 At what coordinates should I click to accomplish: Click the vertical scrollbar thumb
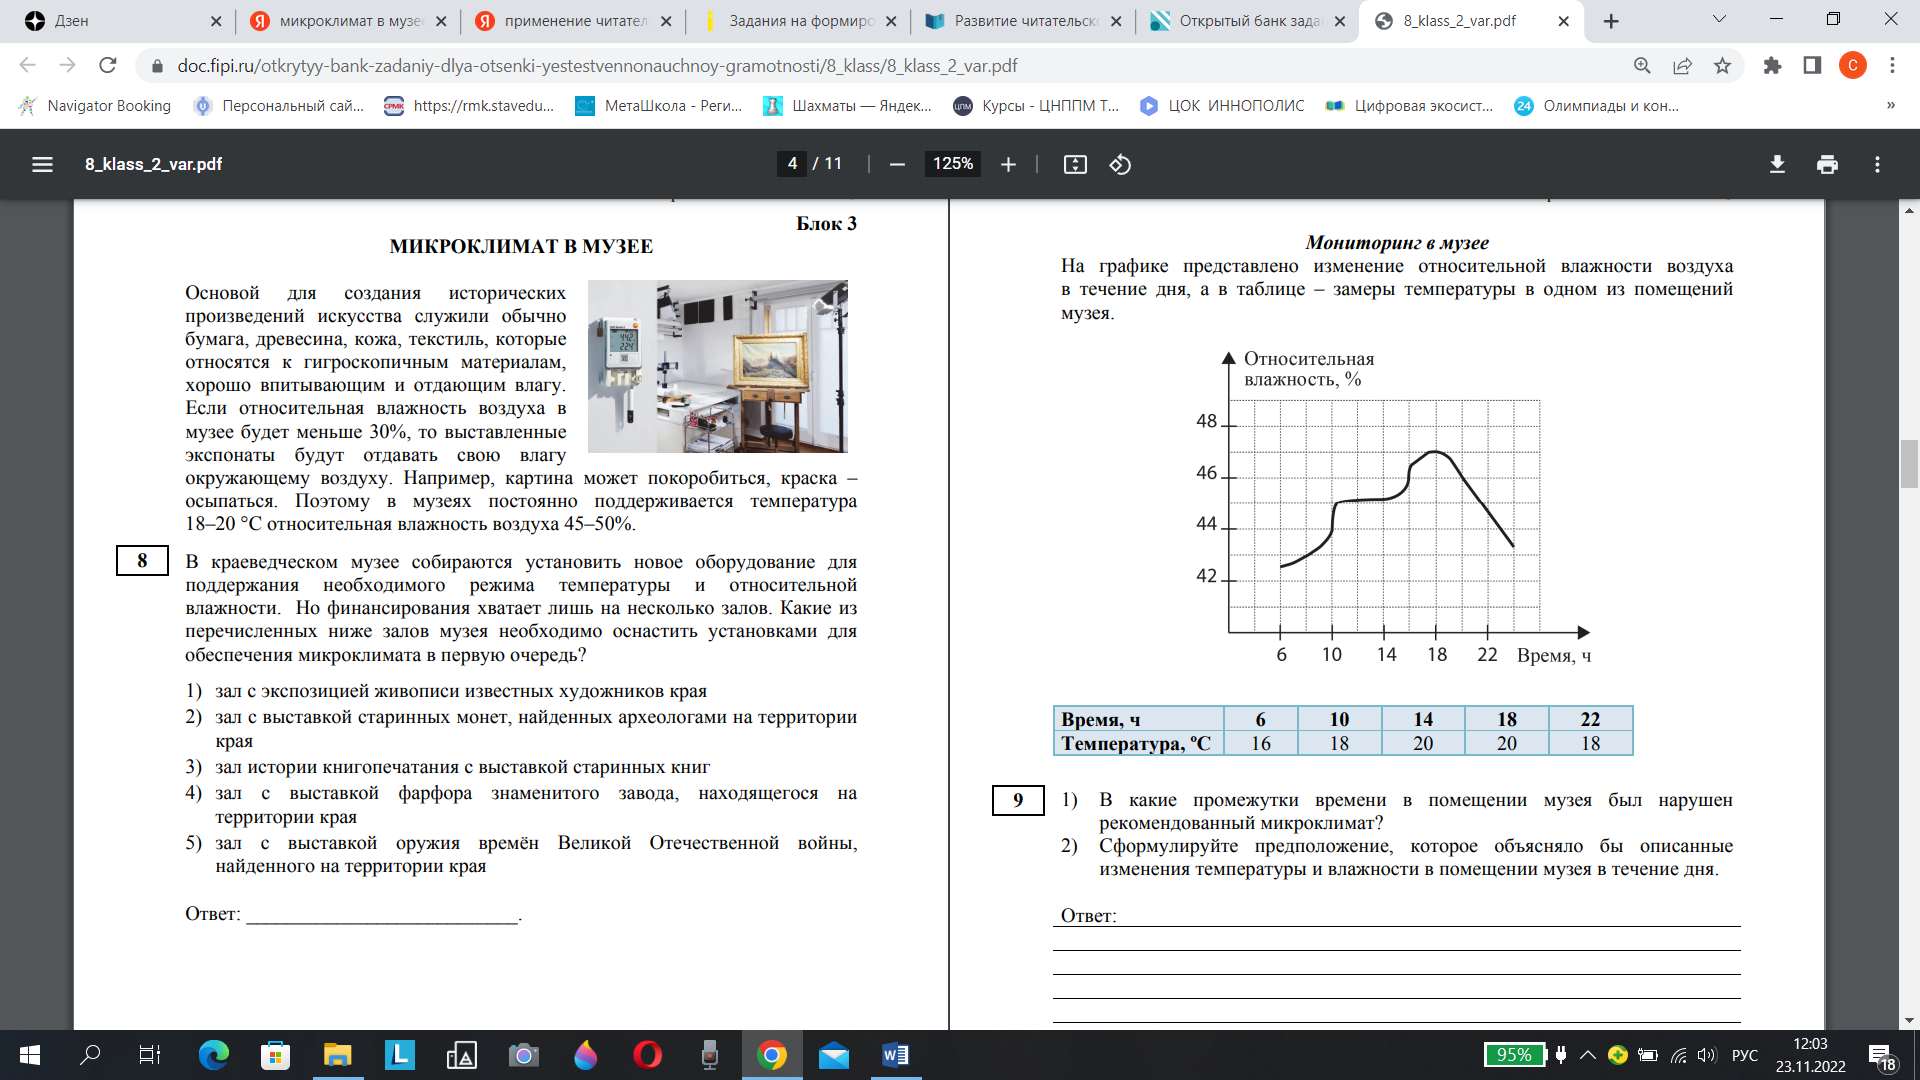[1909, 463]
